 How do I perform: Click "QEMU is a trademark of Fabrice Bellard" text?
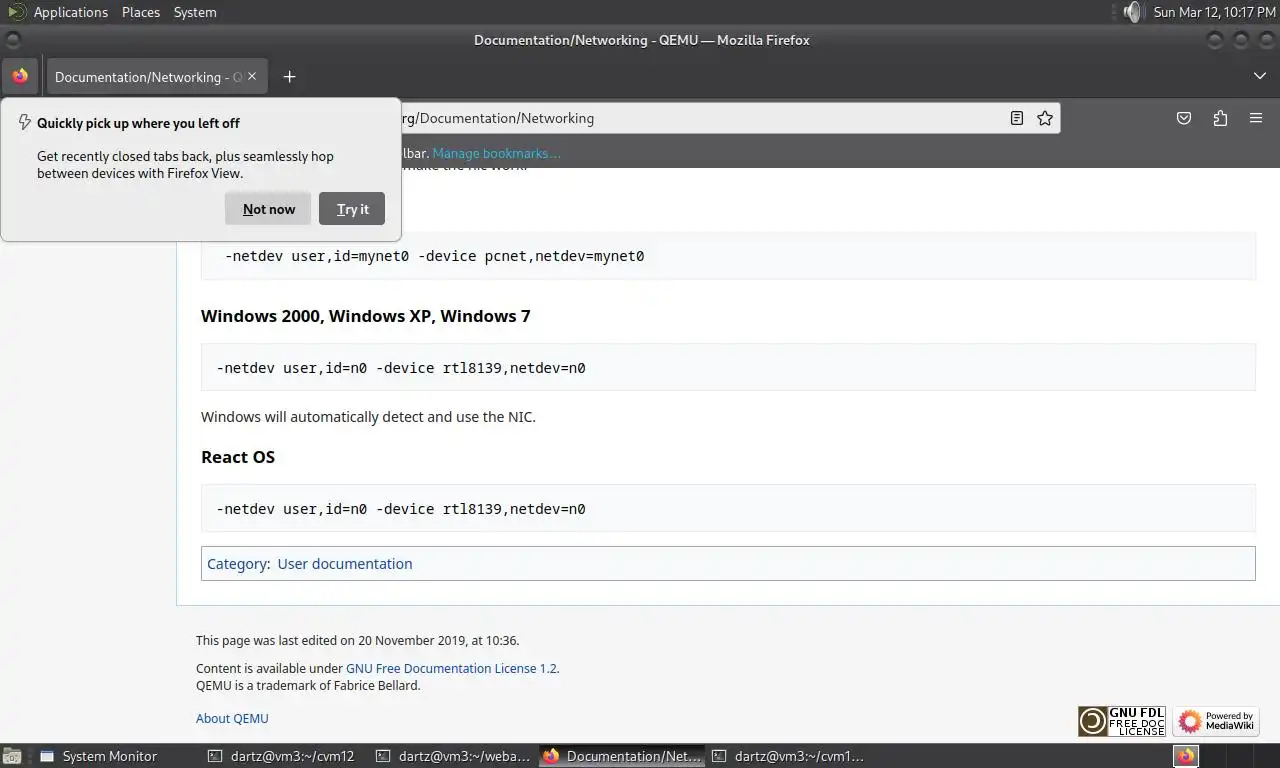[308, 686]
